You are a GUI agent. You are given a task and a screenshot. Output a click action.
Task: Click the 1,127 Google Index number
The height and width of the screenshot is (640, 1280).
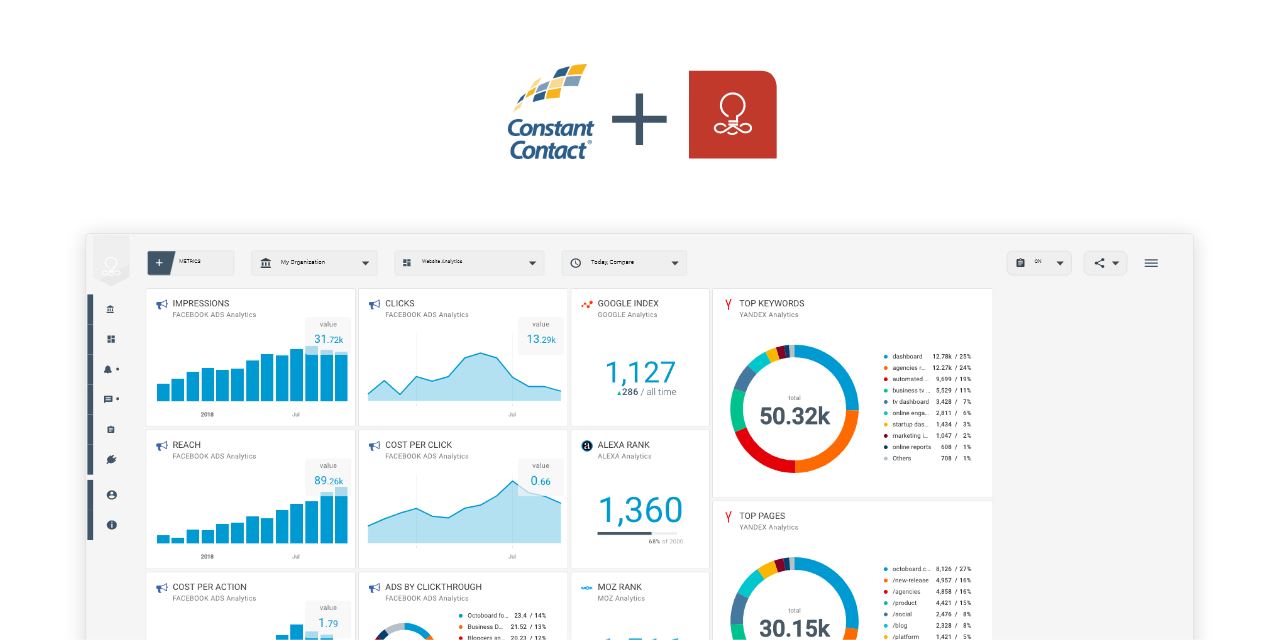(x=640, y=372)
